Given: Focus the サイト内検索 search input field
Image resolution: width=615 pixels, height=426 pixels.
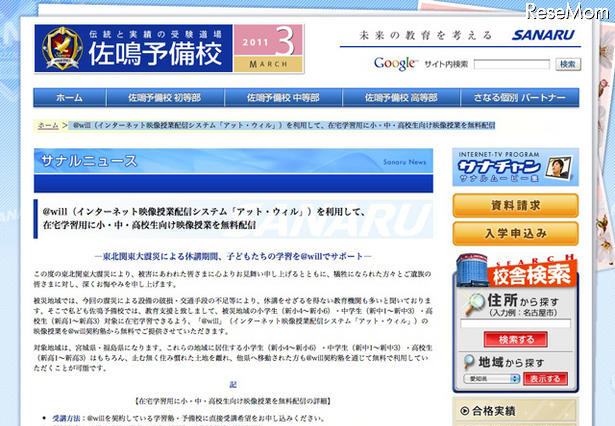Looking at the screenshot, I should pos(511,64).
